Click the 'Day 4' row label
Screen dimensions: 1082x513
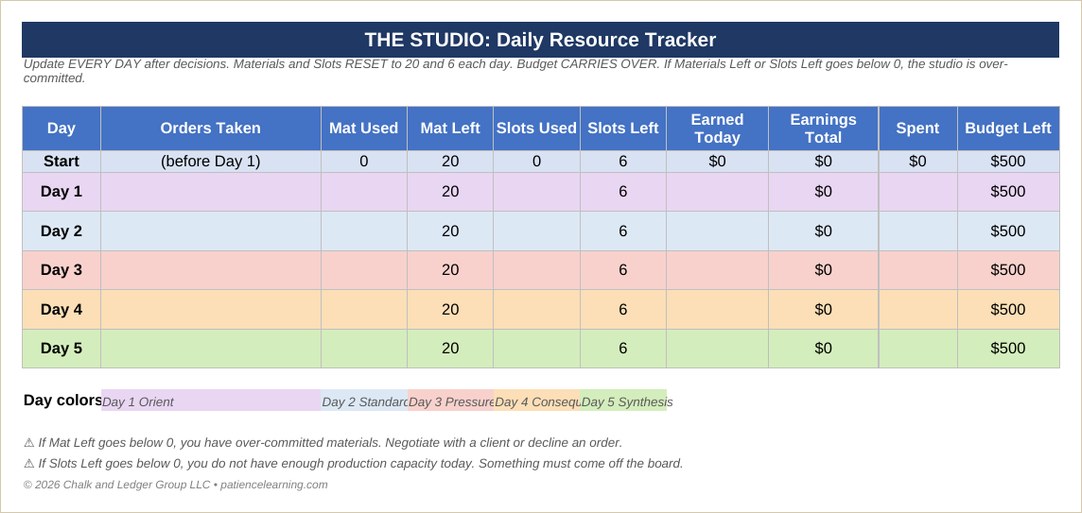pyautogui.click(x=61, y=309)
